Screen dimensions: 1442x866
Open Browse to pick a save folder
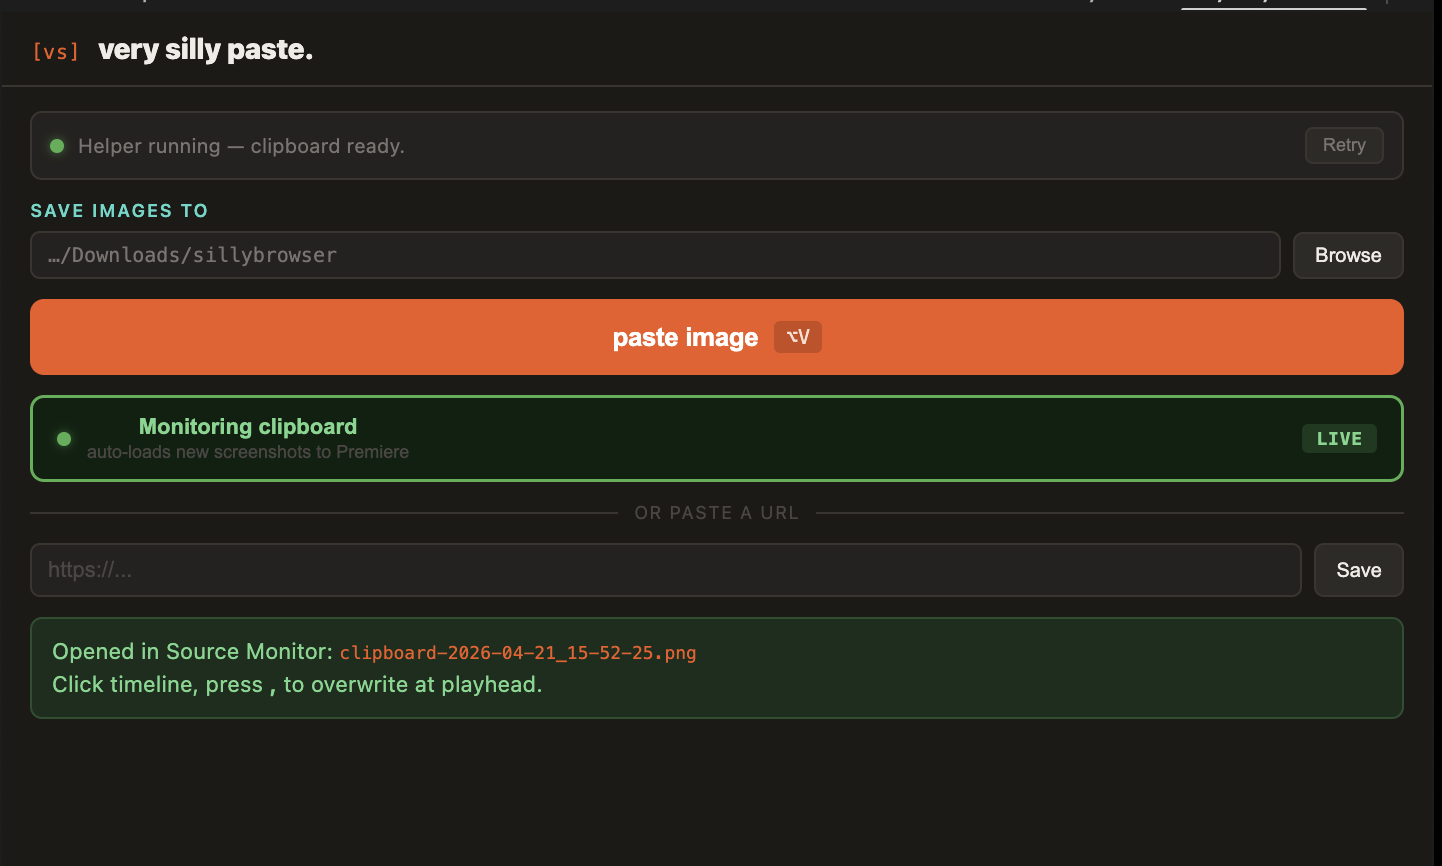pyautogui.click(x=1347, y=255)
